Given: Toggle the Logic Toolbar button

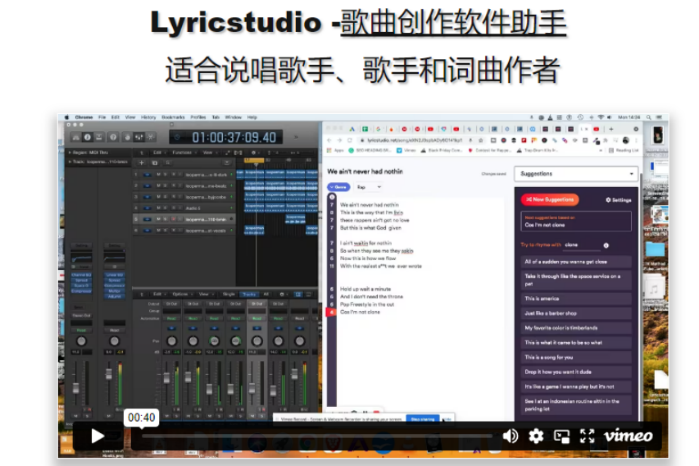Looking at the screenshot, I should [99, 137].
